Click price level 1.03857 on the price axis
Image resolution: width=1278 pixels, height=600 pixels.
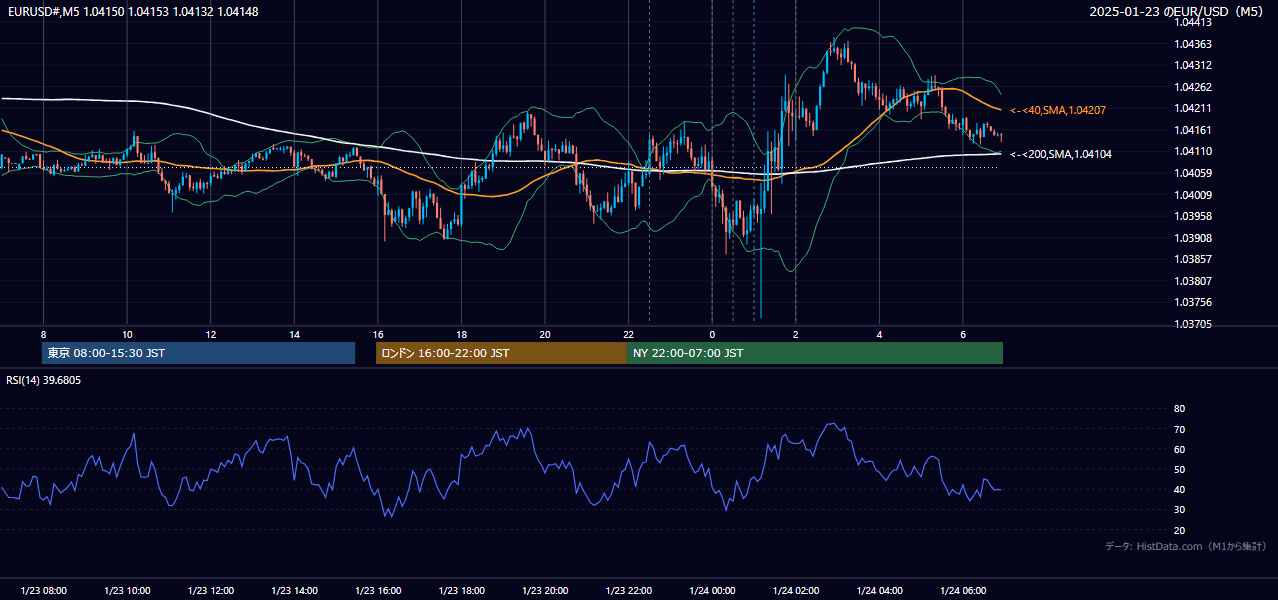[1192, 259]
